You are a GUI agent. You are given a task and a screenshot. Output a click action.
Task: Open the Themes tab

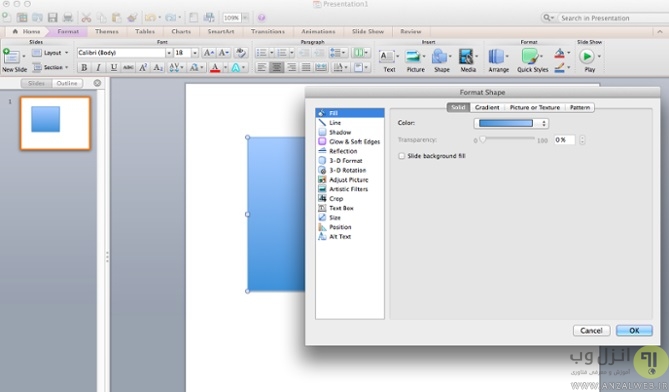click(x=107, y=32)
